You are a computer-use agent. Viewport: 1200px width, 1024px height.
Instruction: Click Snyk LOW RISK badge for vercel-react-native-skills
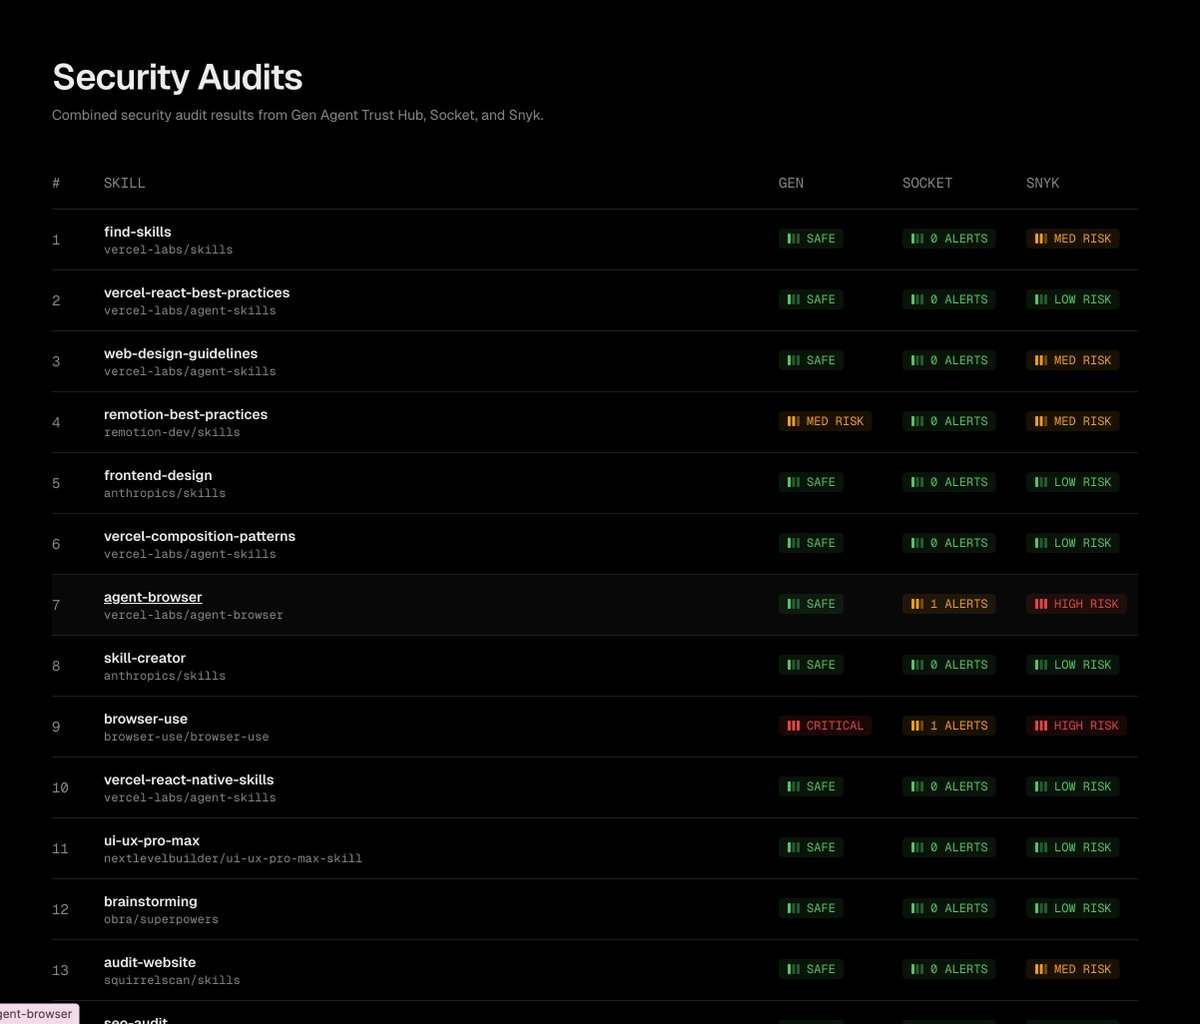tap(1072, 788)
